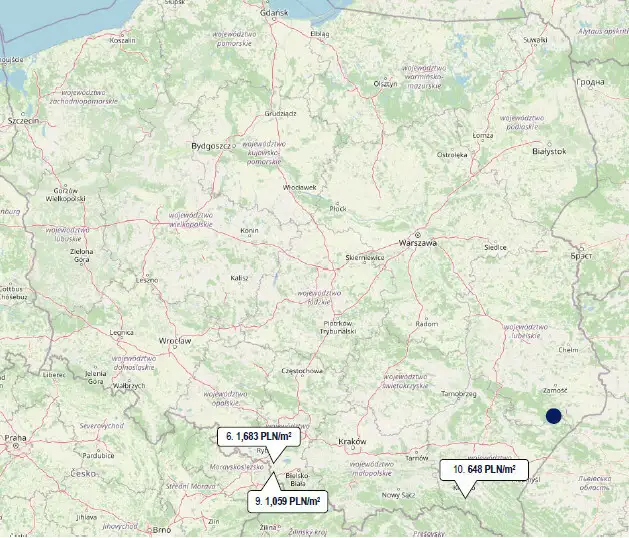Screen dimensions: 629x538
Task: Click the Olsztyn city label
Action: (x=385, y=84)
